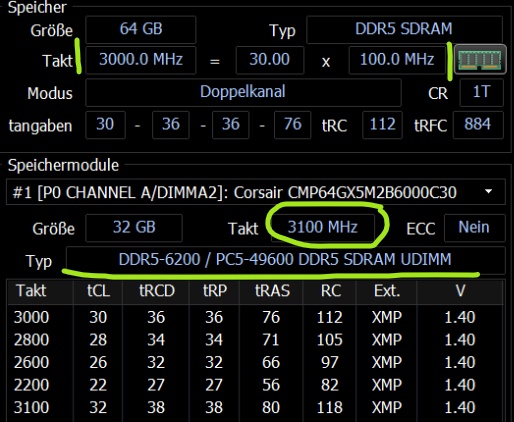
Task: Click tRCD value '34' in the 2800 row
Action: (x=156, y=340)
